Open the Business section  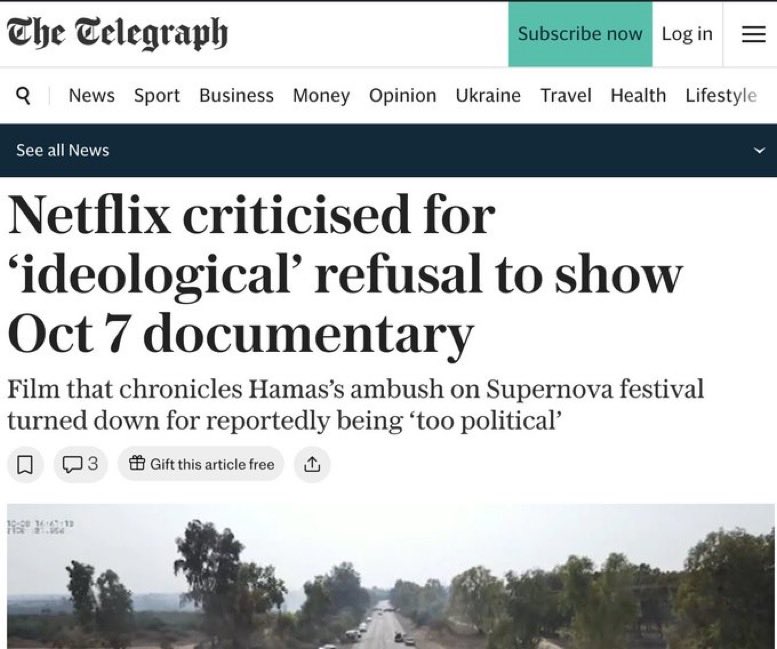pyautogui.click(x=236, y=95)
